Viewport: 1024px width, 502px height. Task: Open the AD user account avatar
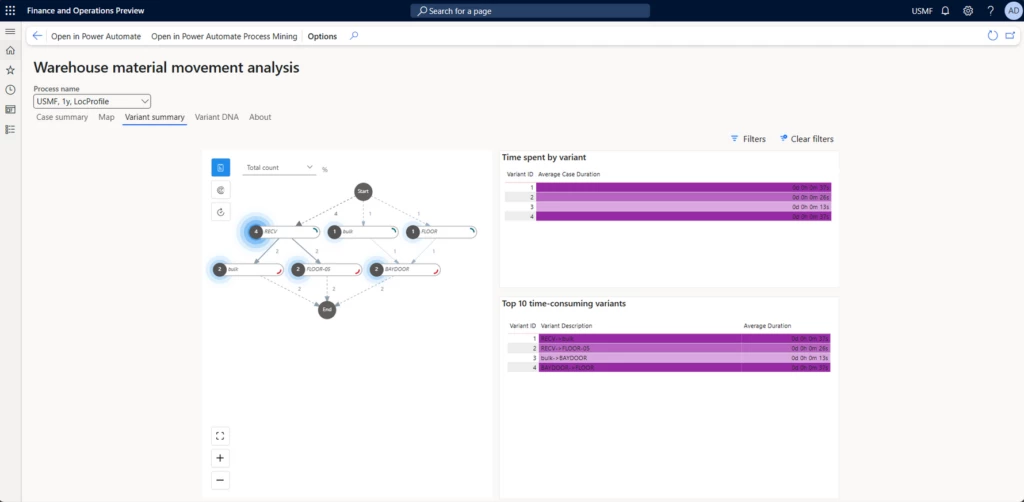[1012, 10]
